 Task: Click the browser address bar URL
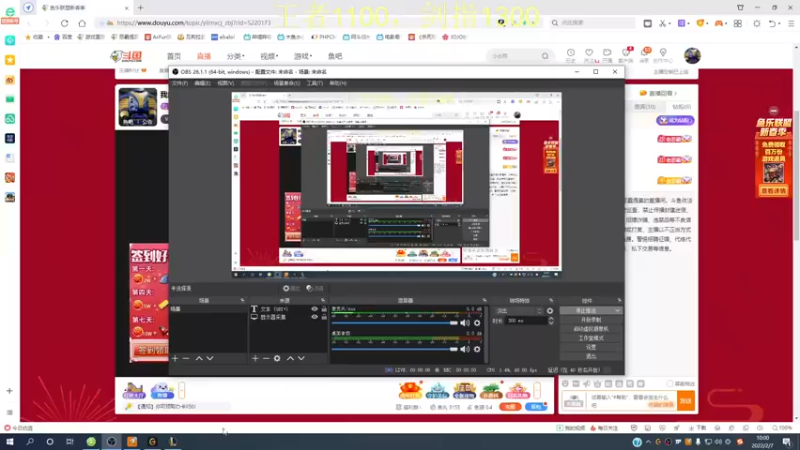[193, 23]
